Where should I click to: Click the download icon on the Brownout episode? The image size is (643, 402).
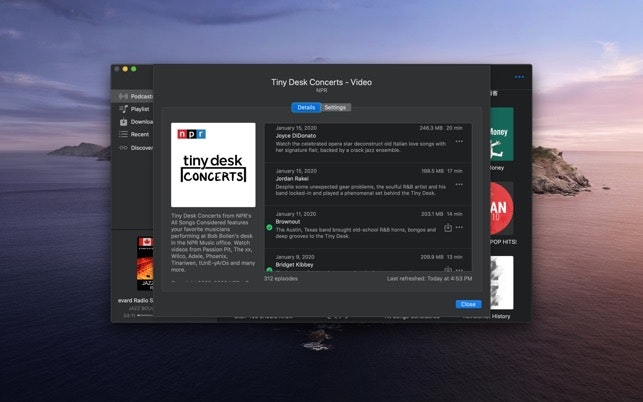(448, 227)
